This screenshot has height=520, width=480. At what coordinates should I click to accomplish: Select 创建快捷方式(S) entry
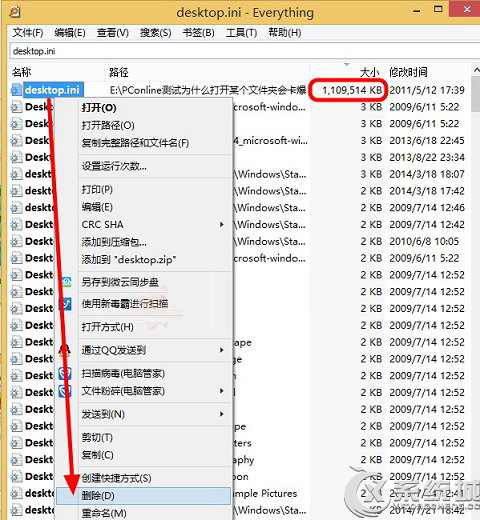pyautogui.click(x=116, y=478)
